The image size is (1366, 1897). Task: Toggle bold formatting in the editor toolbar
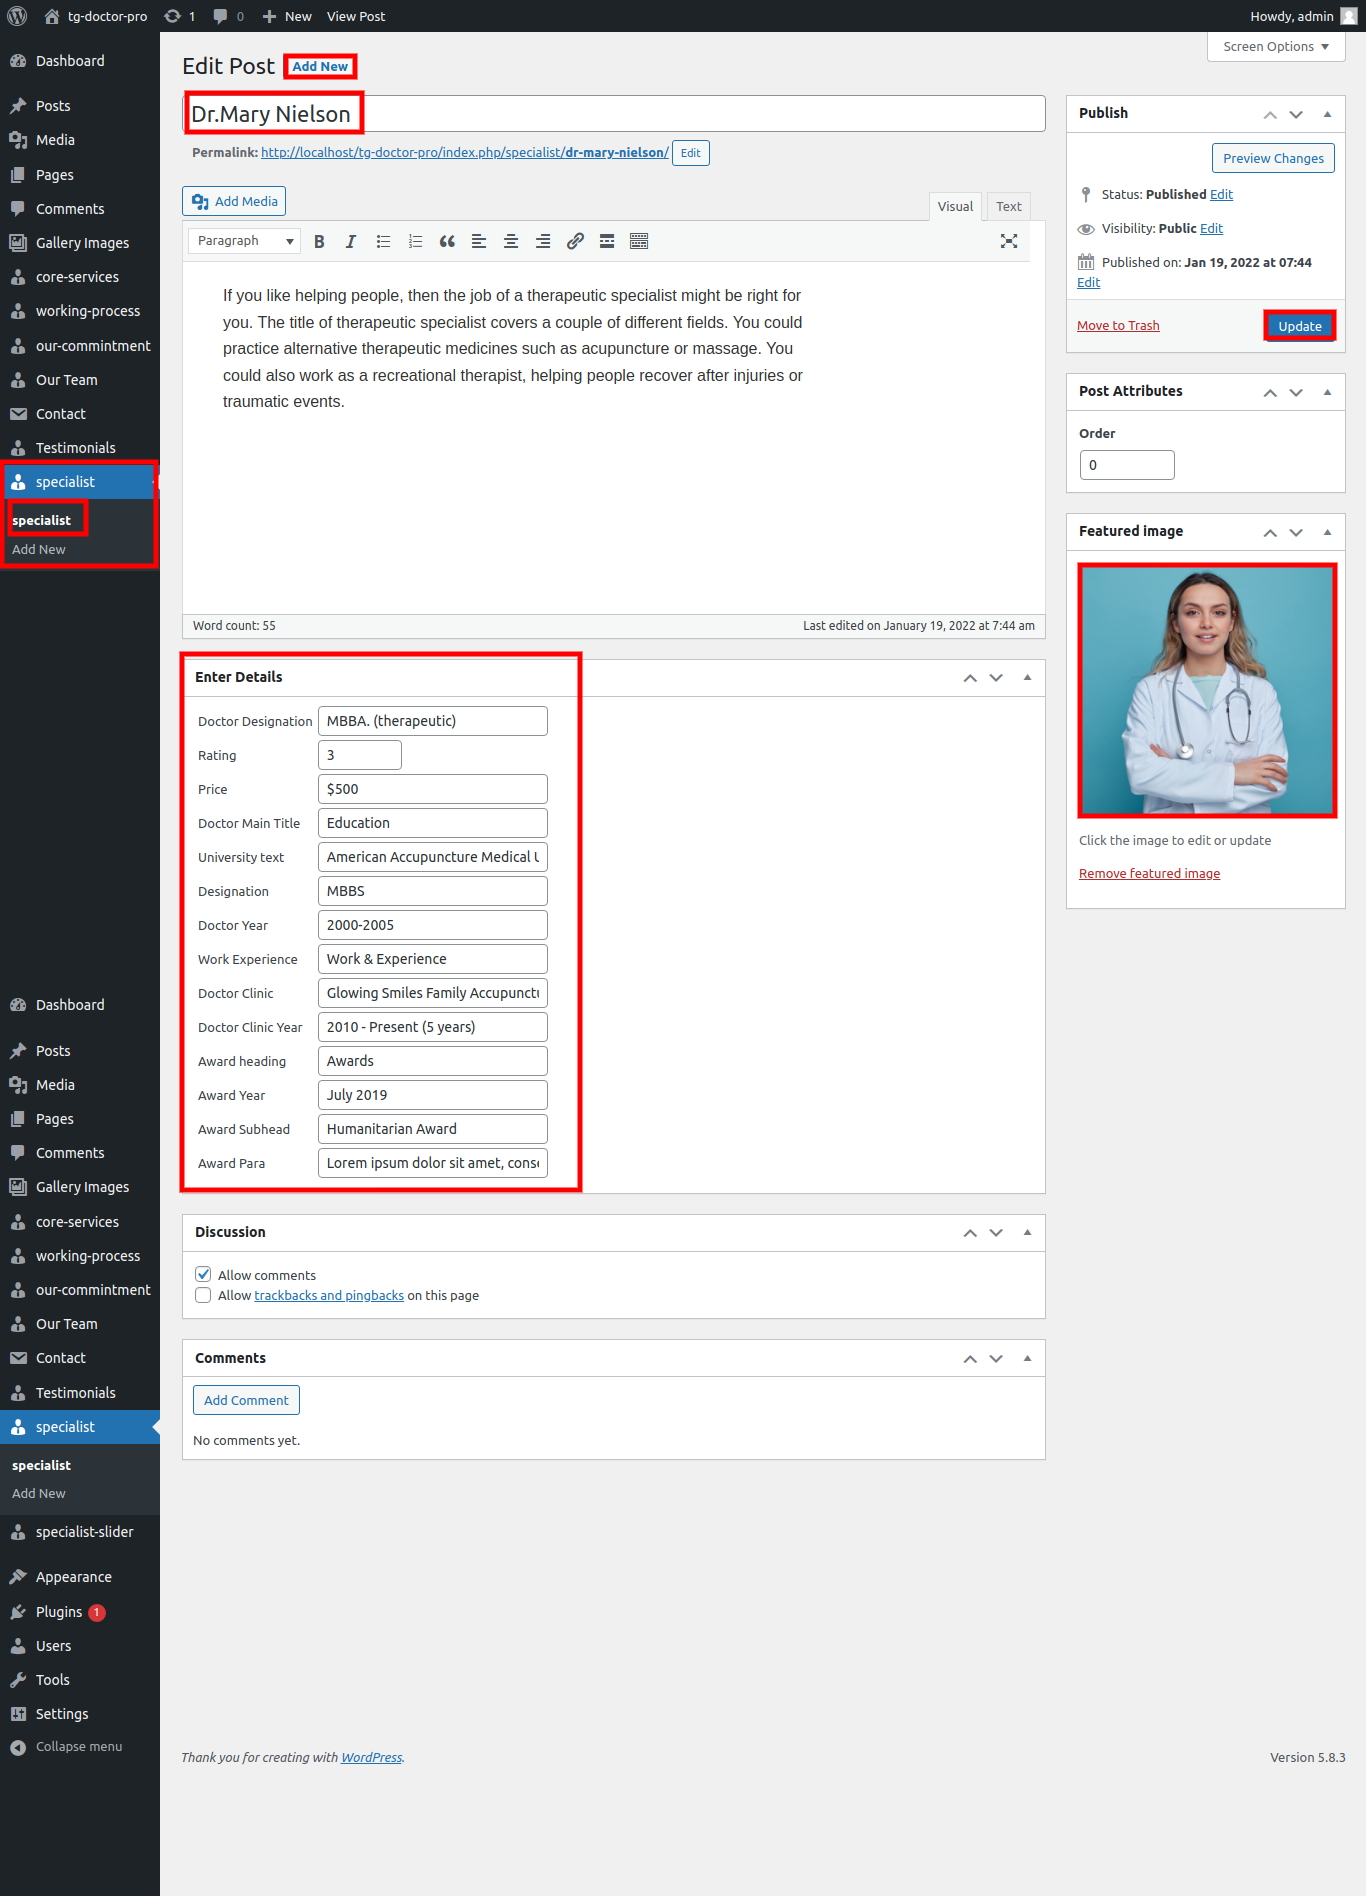(x=319, y=242)
